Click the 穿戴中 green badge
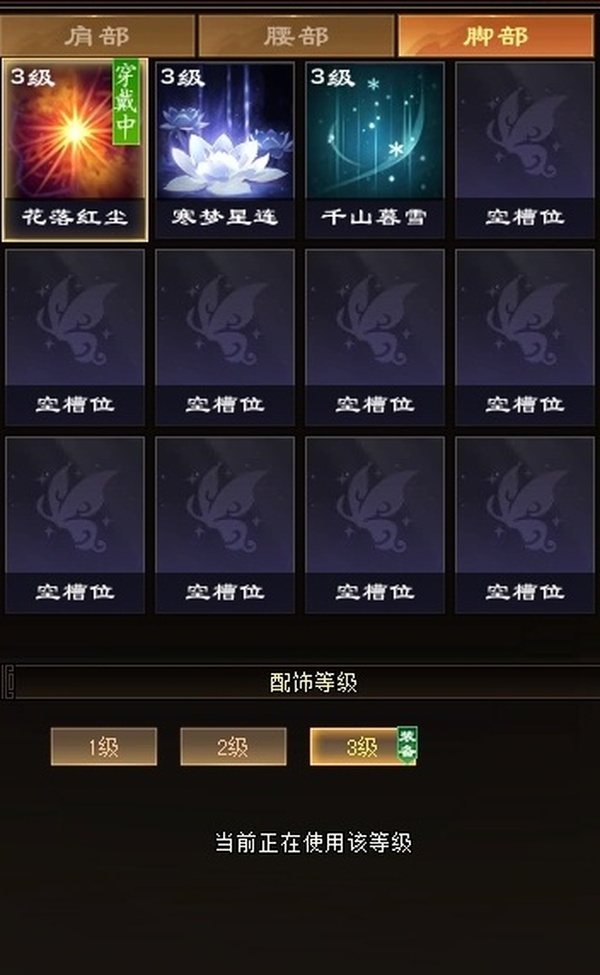Image resolution: width=600 pixels, height=975 pixels. point(126,102)
